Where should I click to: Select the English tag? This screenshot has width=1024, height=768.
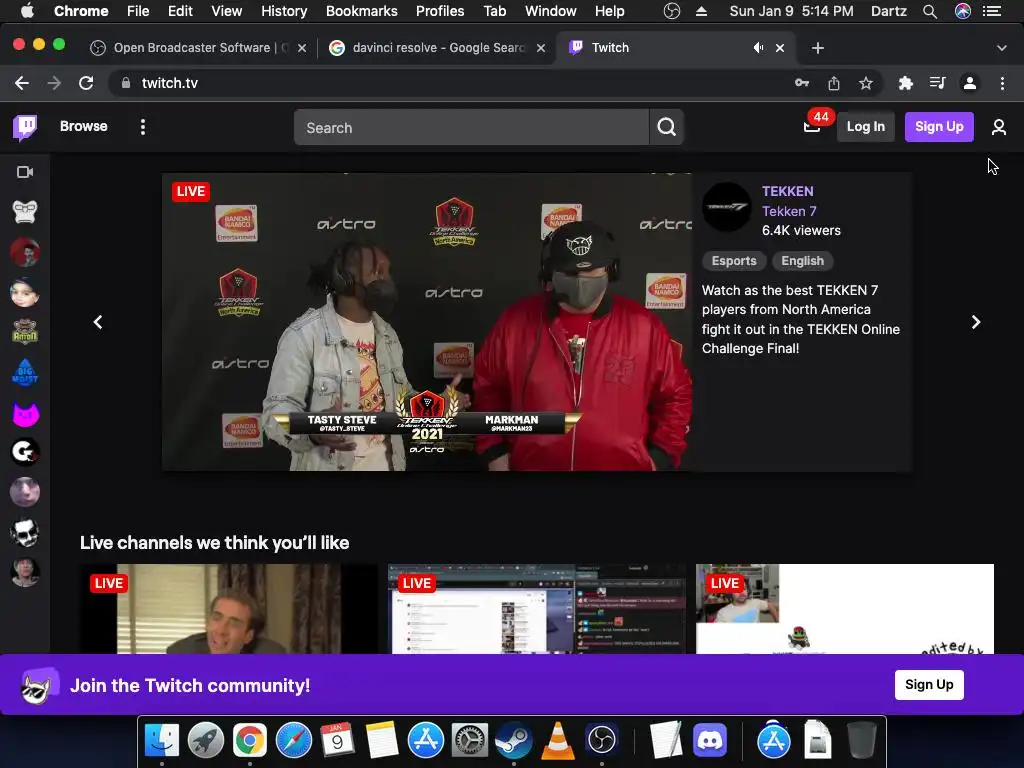tap(803, 261)
